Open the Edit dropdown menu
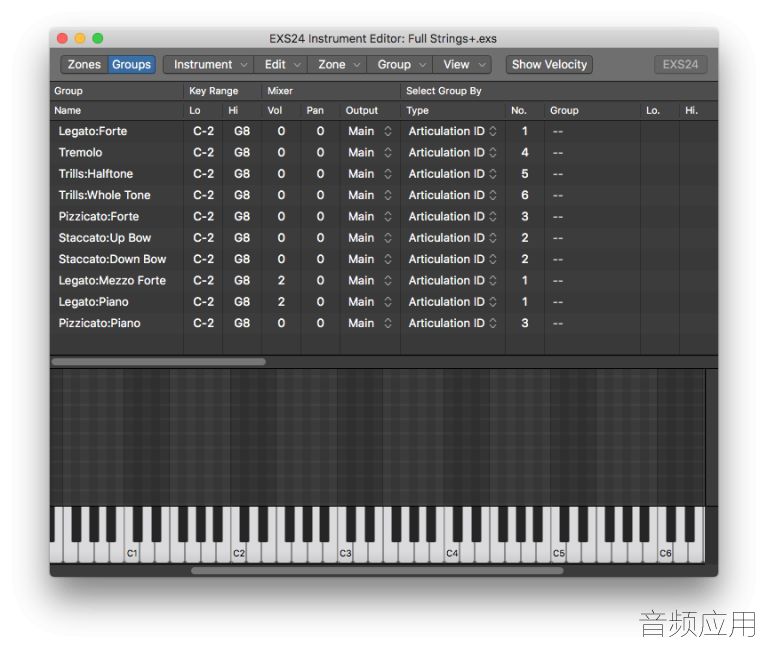Viewport: 768px width, 648px height. (x=281, y=65)
